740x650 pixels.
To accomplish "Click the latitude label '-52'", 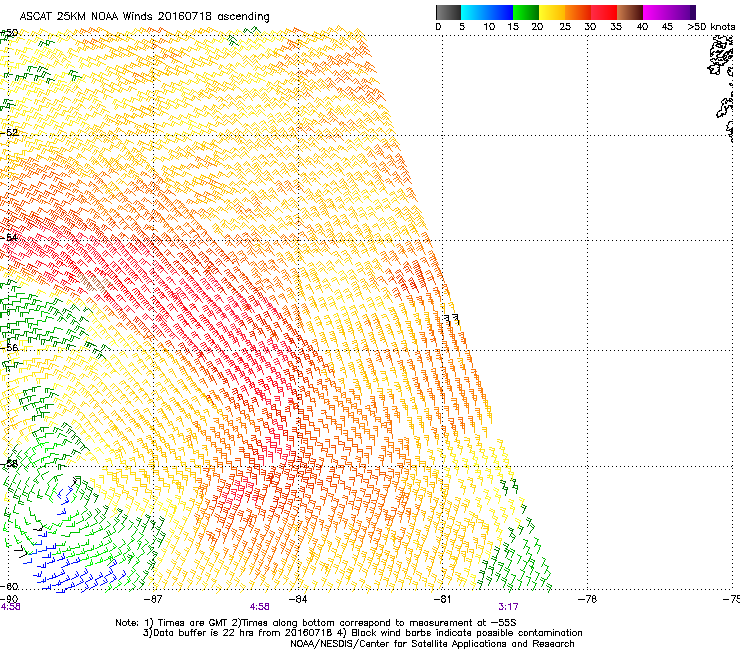I will [x=9, y=133].
